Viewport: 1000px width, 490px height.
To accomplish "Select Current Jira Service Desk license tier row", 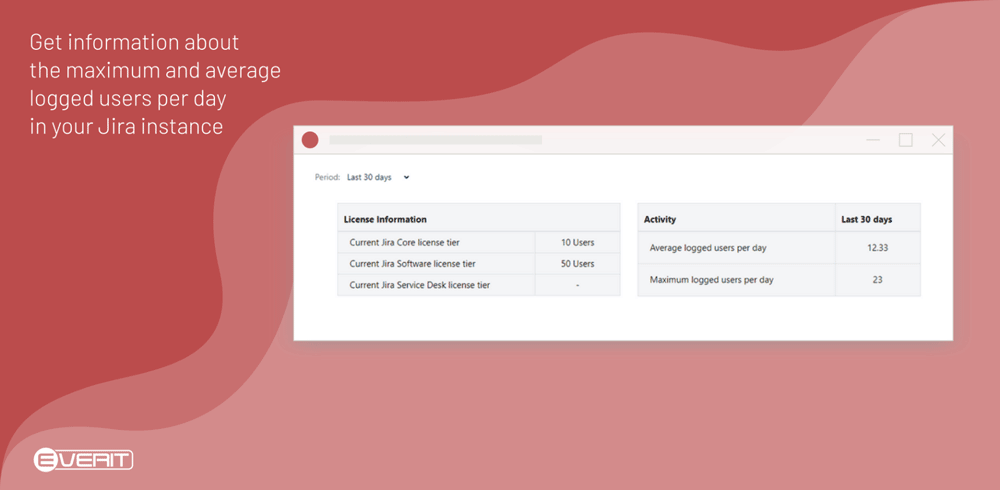I will 479,285.
